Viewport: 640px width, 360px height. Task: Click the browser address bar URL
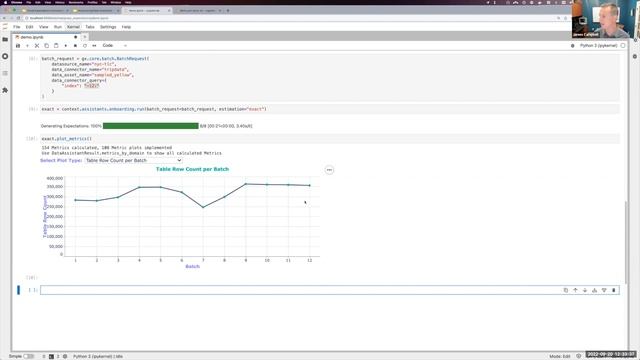tap(69, 18)
